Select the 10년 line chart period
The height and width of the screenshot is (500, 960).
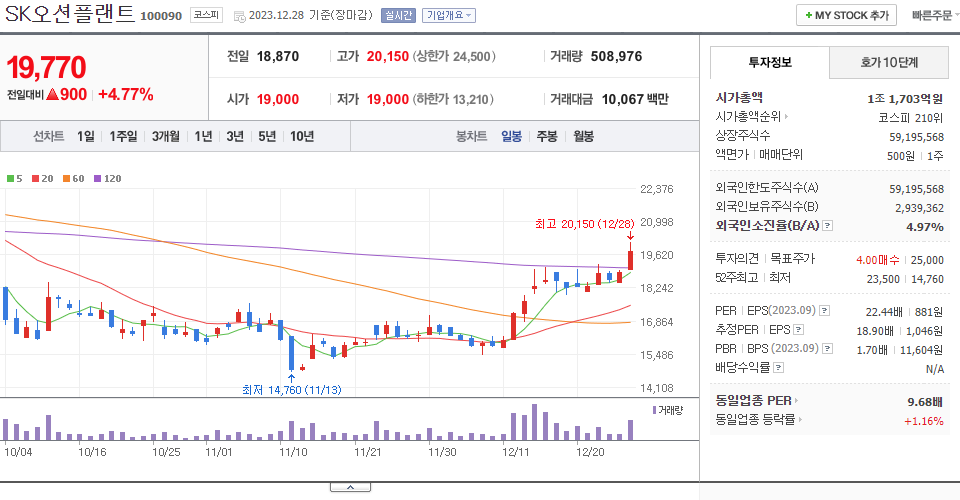click(x=302, y=136)
